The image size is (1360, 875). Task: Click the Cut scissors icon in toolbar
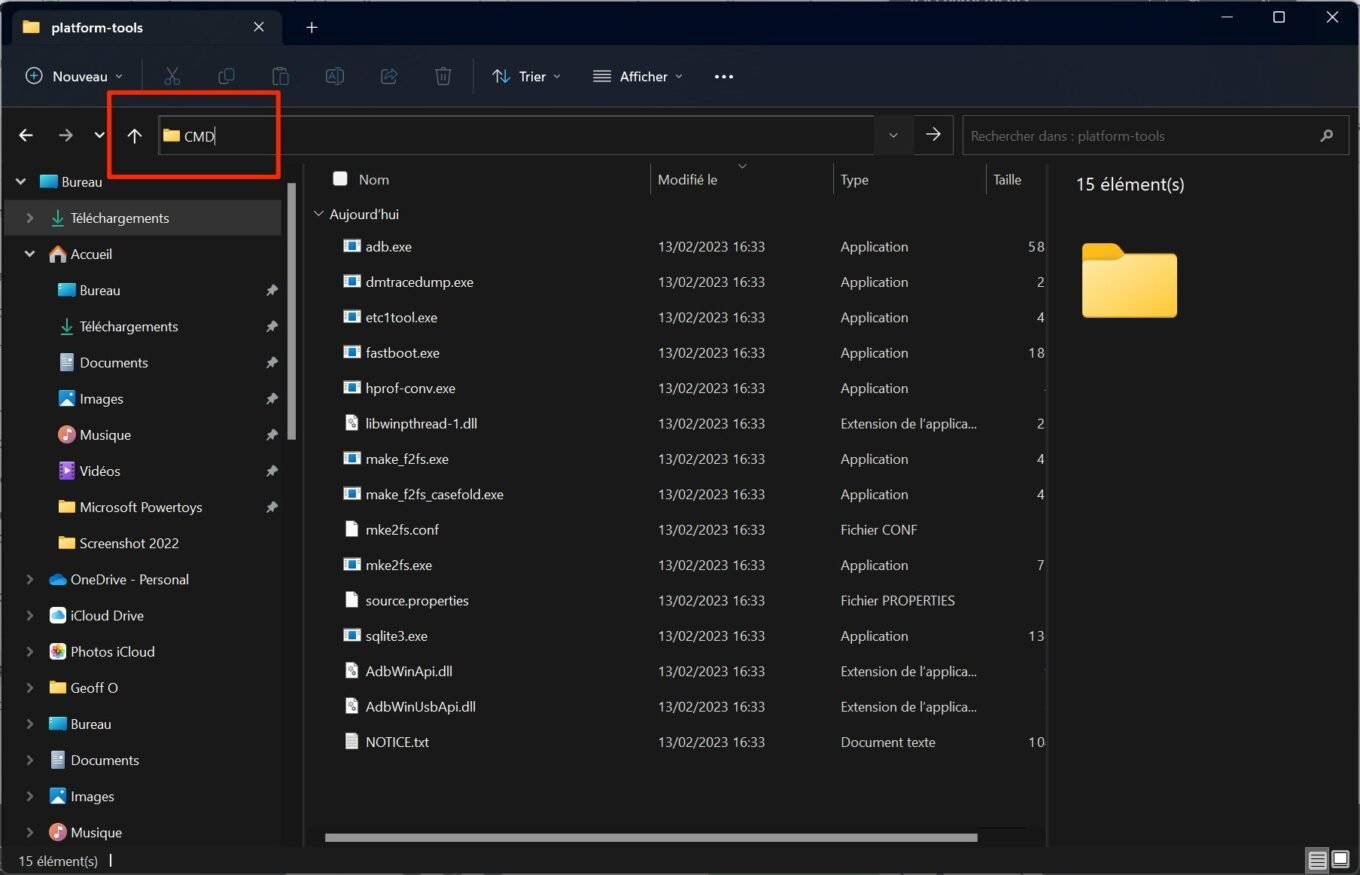click(172, 76)
